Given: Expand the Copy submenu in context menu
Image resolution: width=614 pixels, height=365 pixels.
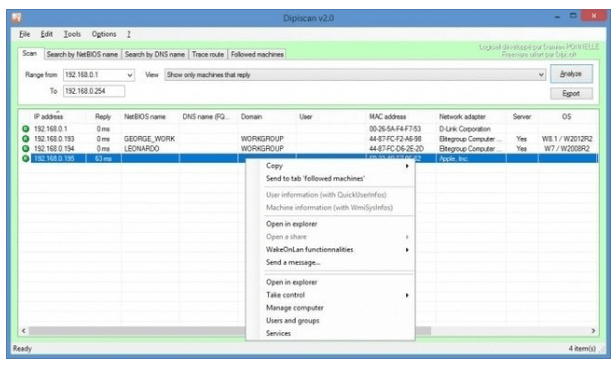Looking at the screenshot, I should click(x=337, y=166).
